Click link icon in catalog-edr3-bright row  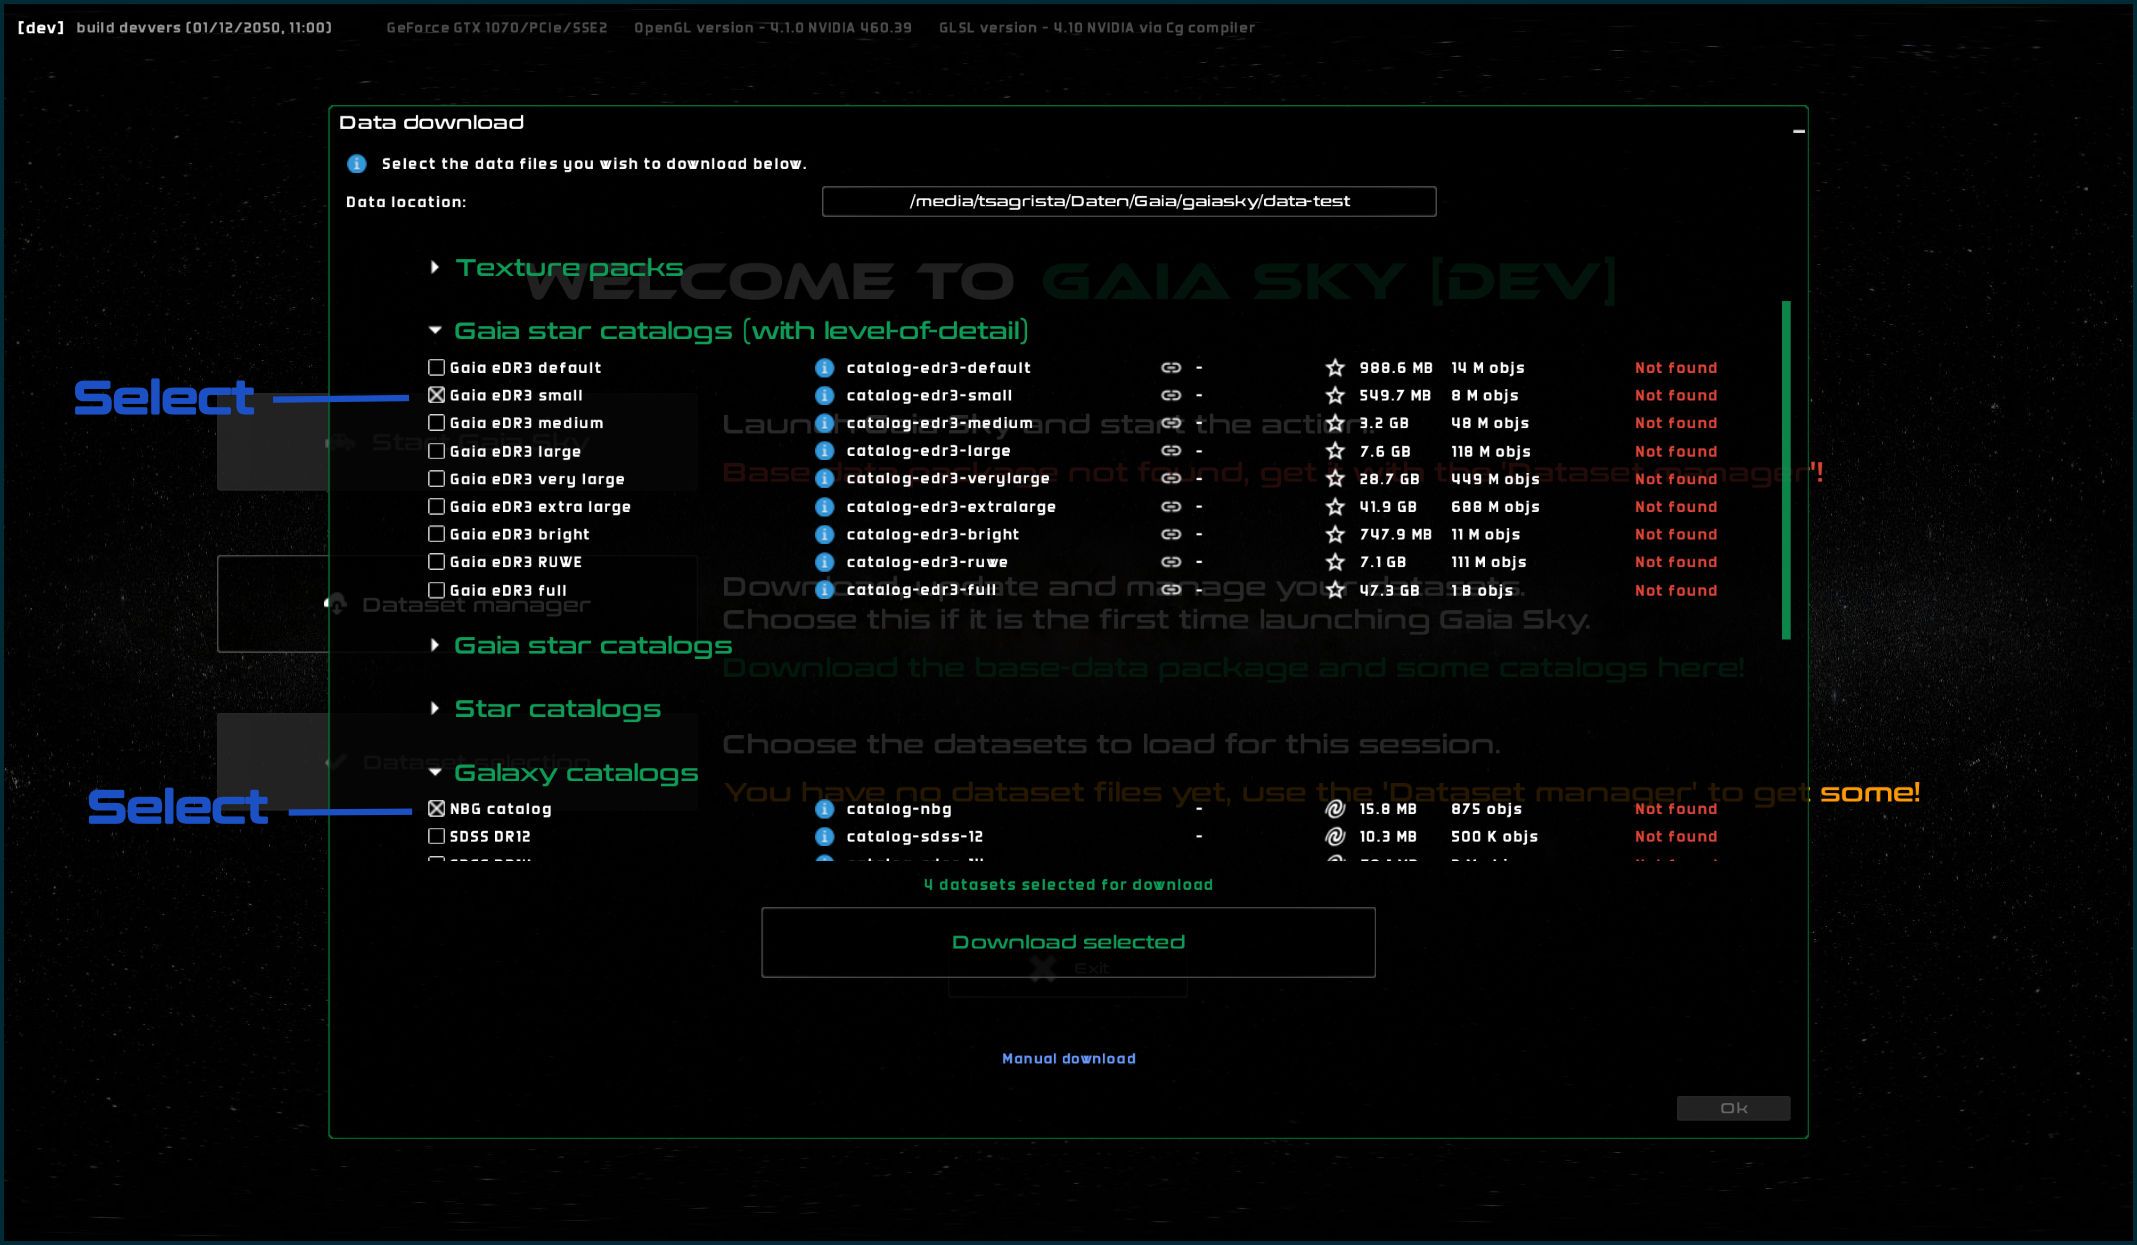[1171, 534]
